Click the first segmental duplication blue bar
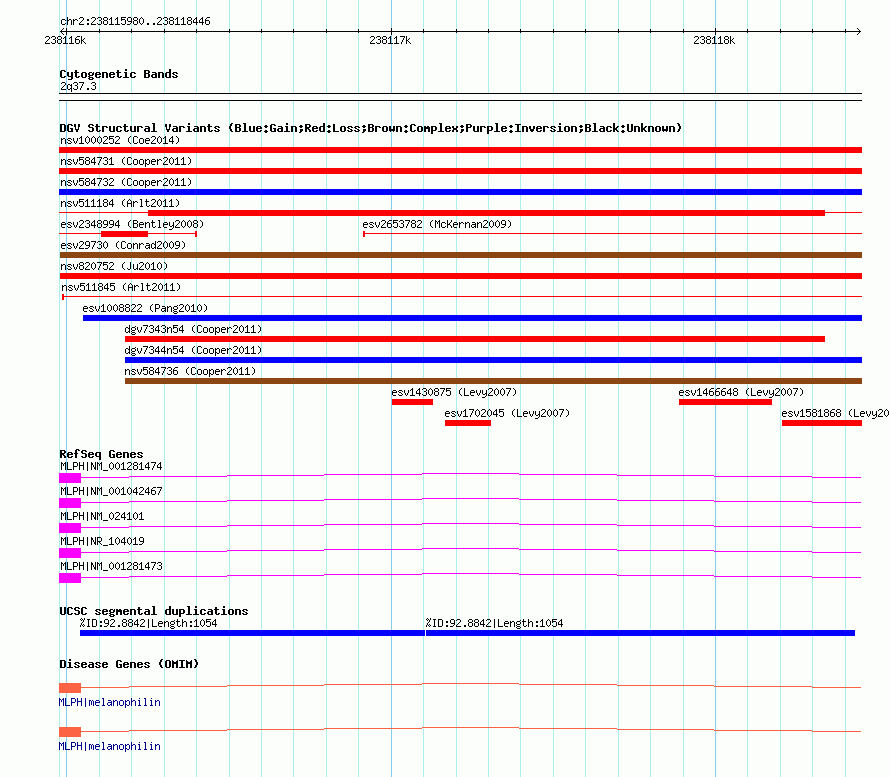Screen dimensions: 890x777 (x=252, y=633)
